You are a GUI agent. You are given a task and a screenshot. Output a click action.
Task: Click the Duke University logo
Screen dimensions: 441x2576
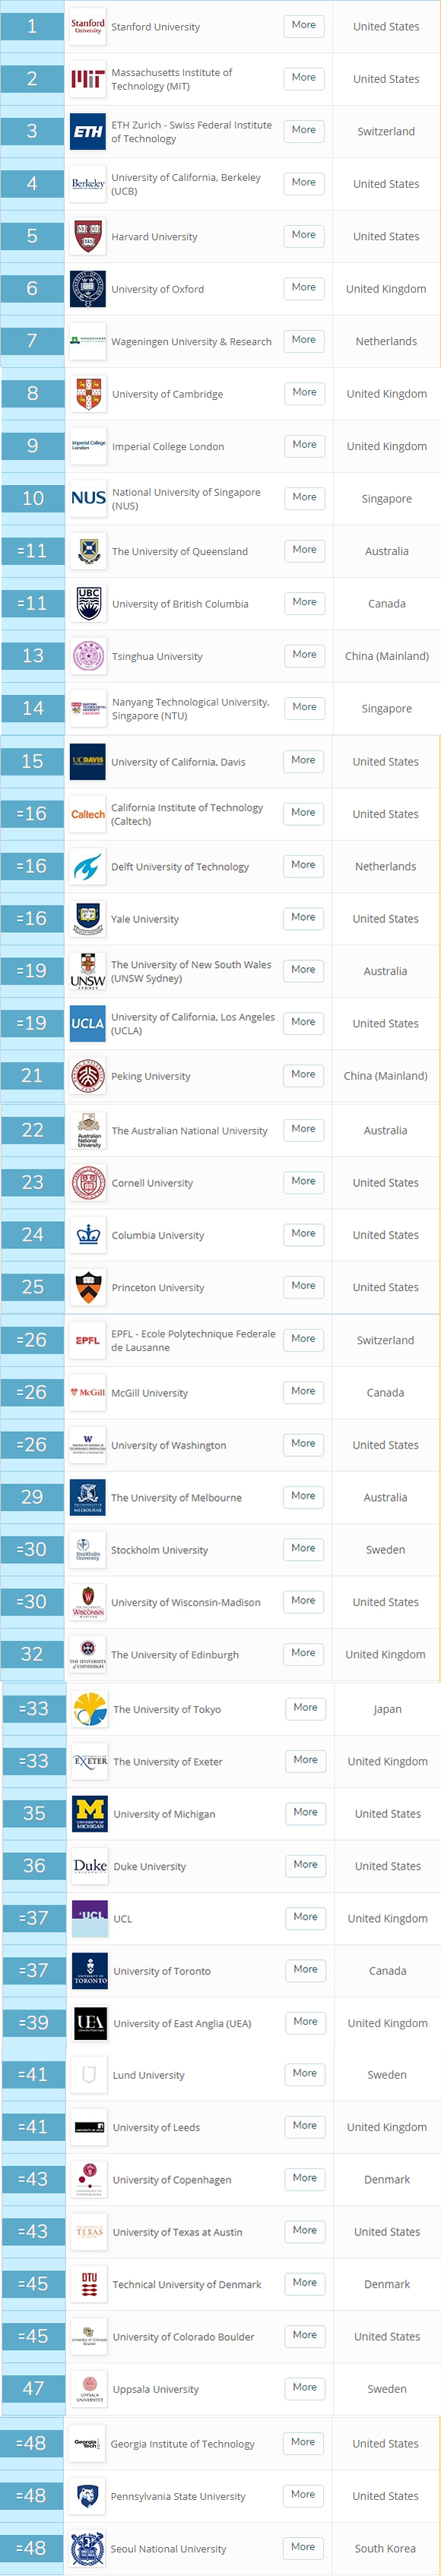click(90, 1866)
